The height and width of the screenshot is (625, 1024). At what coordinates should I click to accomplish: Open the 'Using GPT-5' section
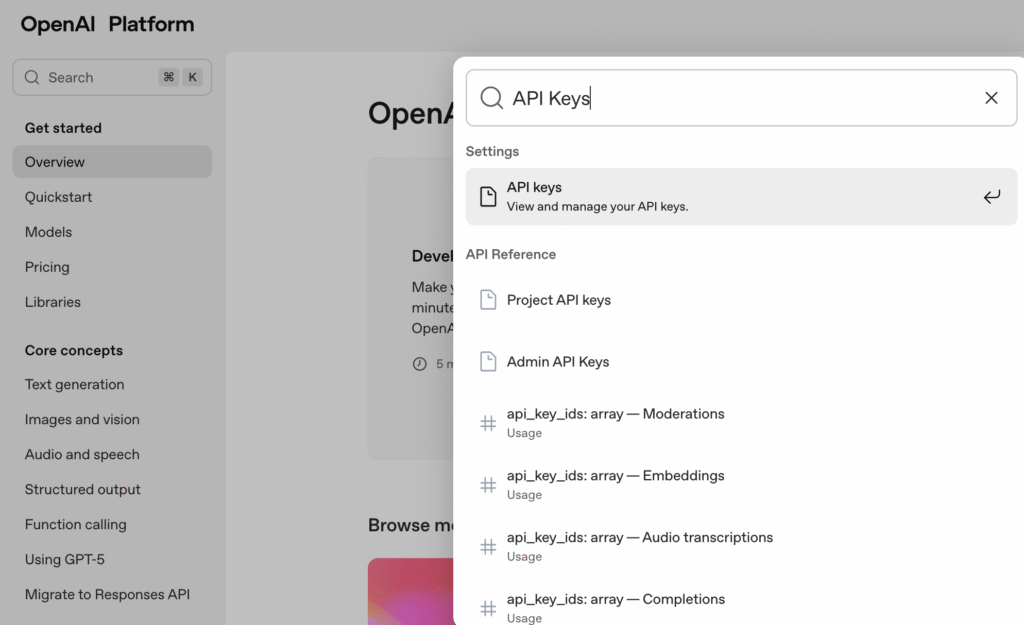point(66,559)
